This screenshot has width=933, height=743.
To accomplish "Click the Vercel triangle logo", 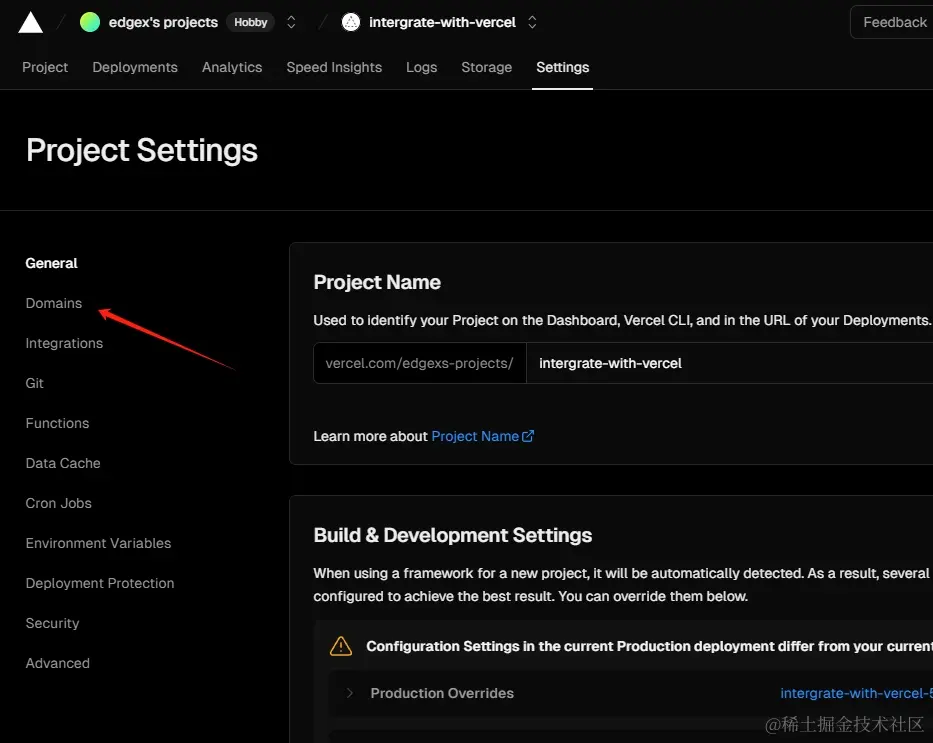I will (30, 23).
